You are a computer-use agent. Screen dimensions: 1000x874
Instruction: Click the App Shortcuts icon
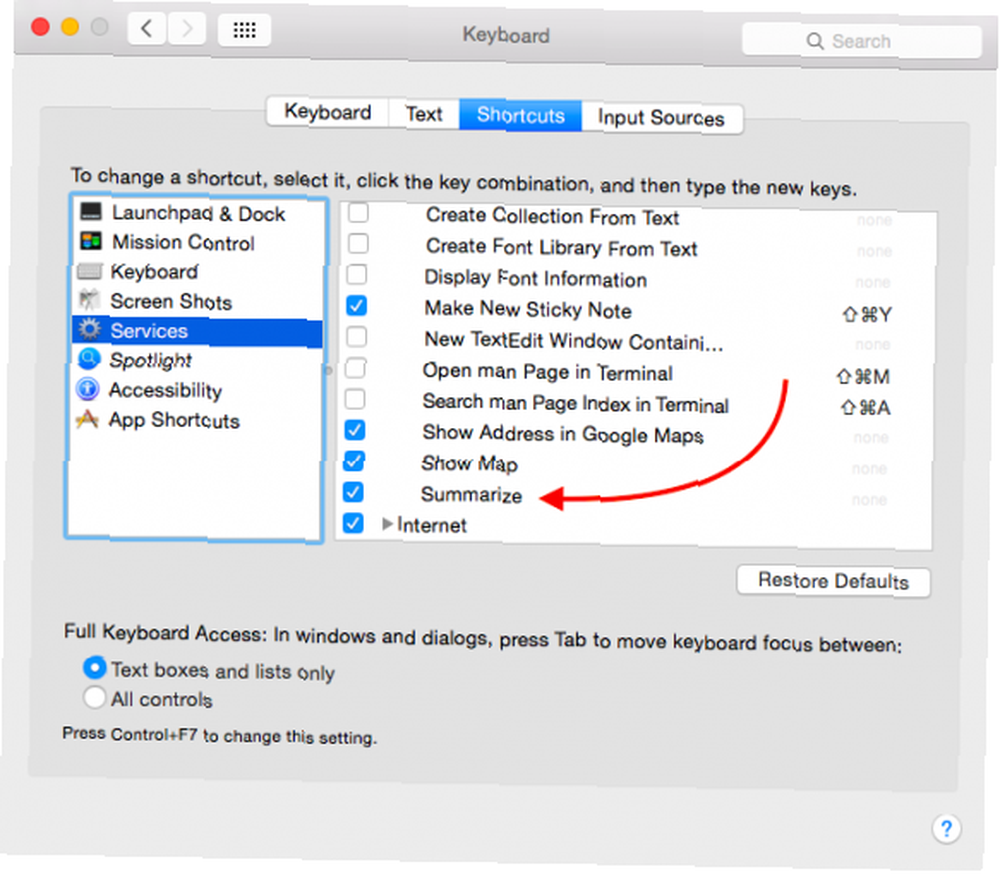87,419
